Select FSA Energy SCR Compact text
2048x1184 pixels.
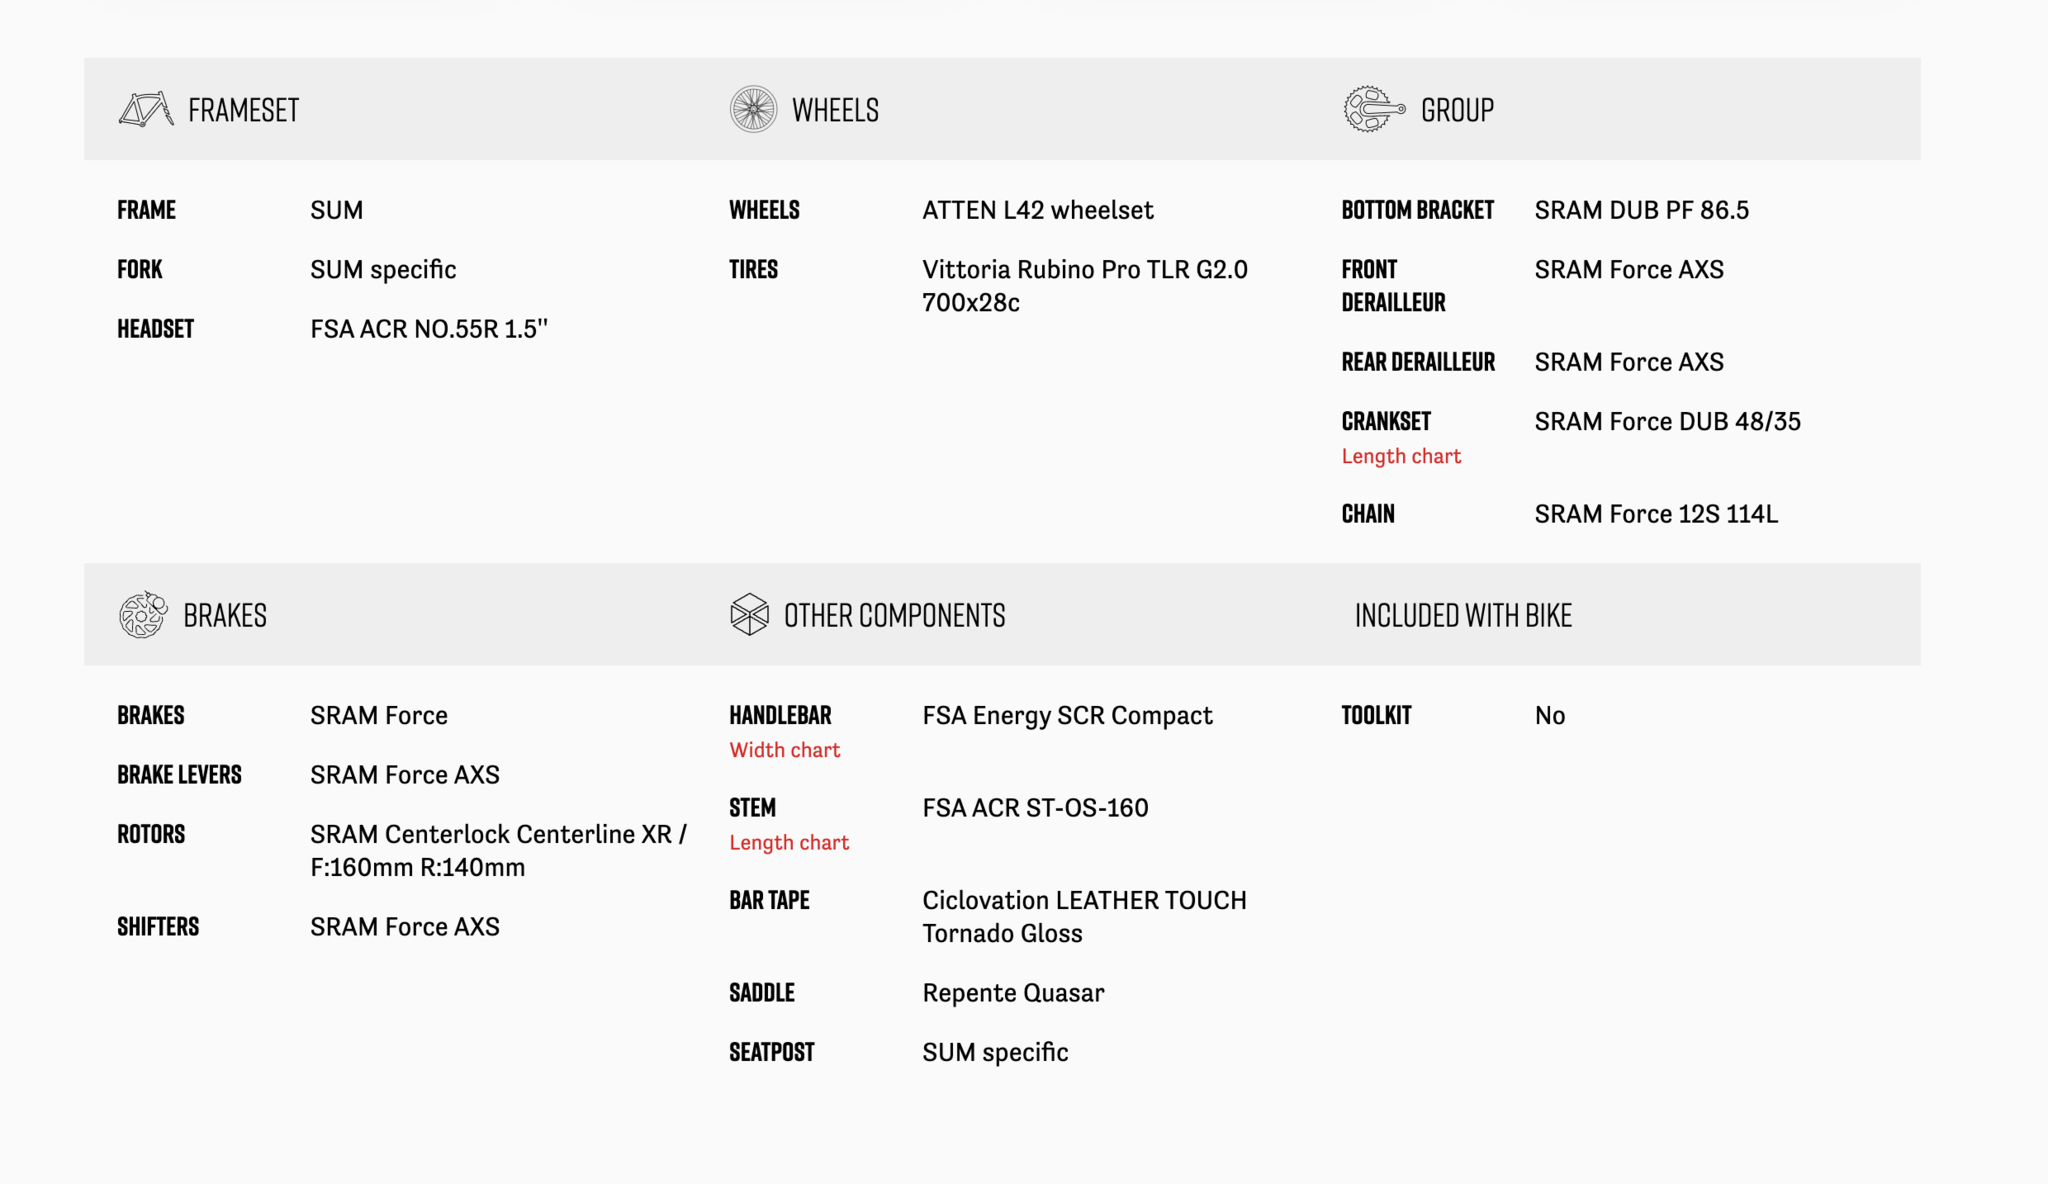[x=1067, y=715]
